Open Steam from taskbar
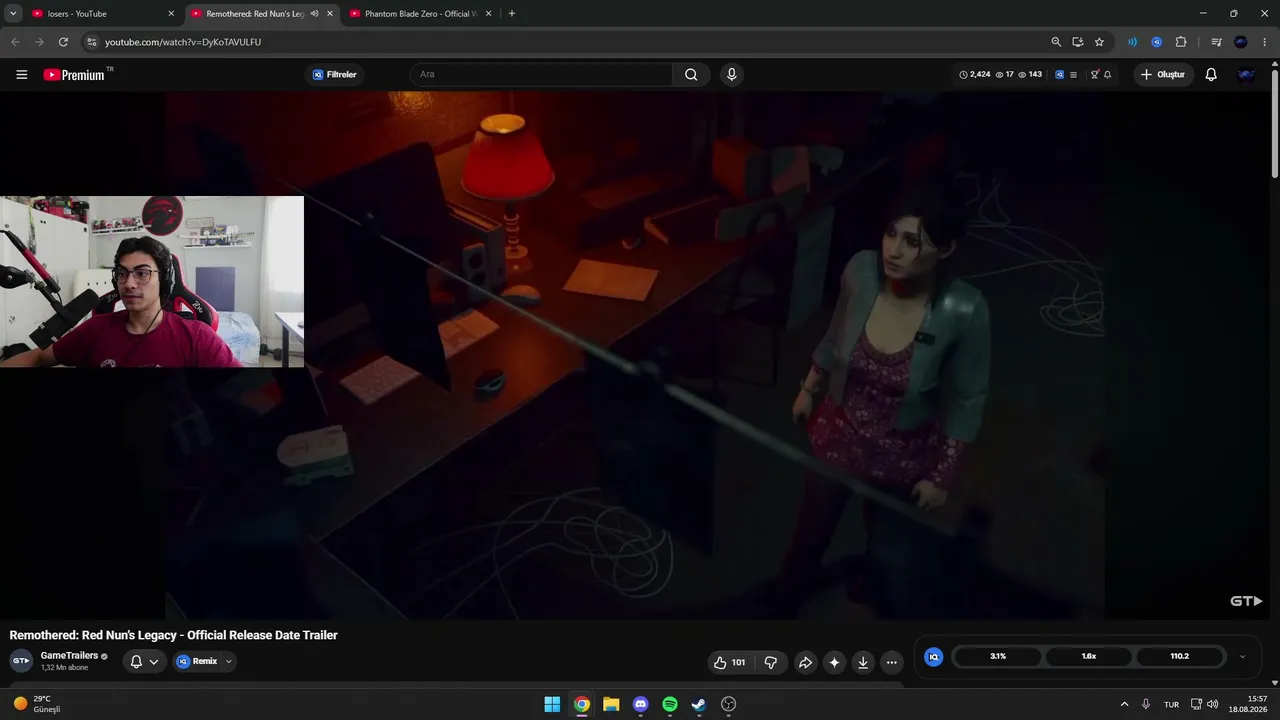1280x720 pixels. [x=699, y=704]
